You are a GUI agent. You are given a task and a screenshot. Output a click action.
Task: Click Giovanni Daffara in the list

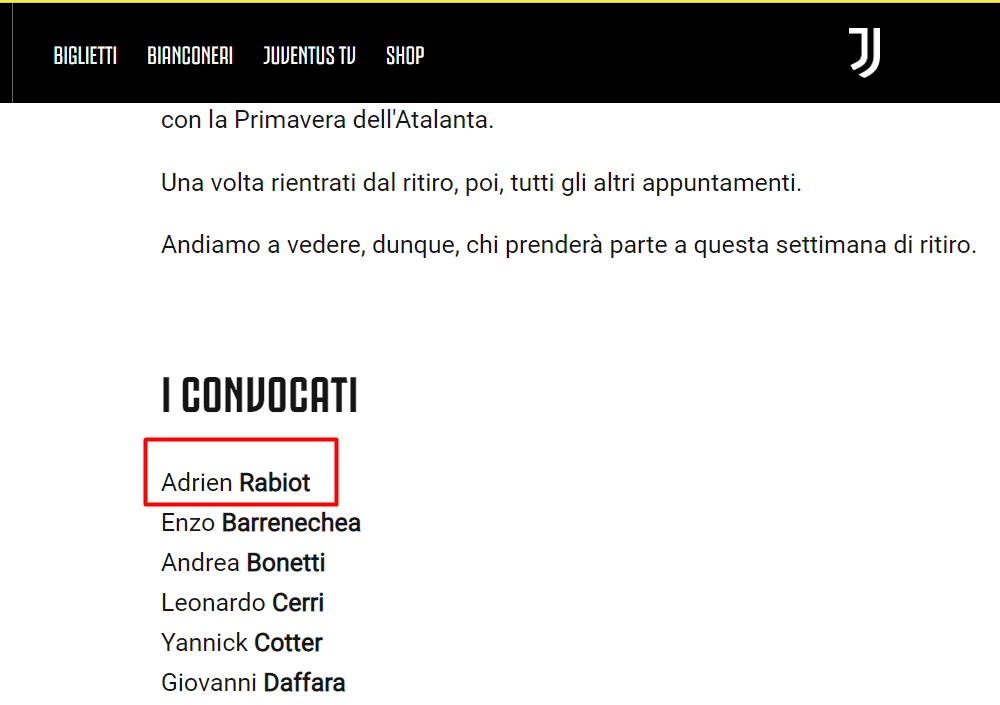pos(253,683)
